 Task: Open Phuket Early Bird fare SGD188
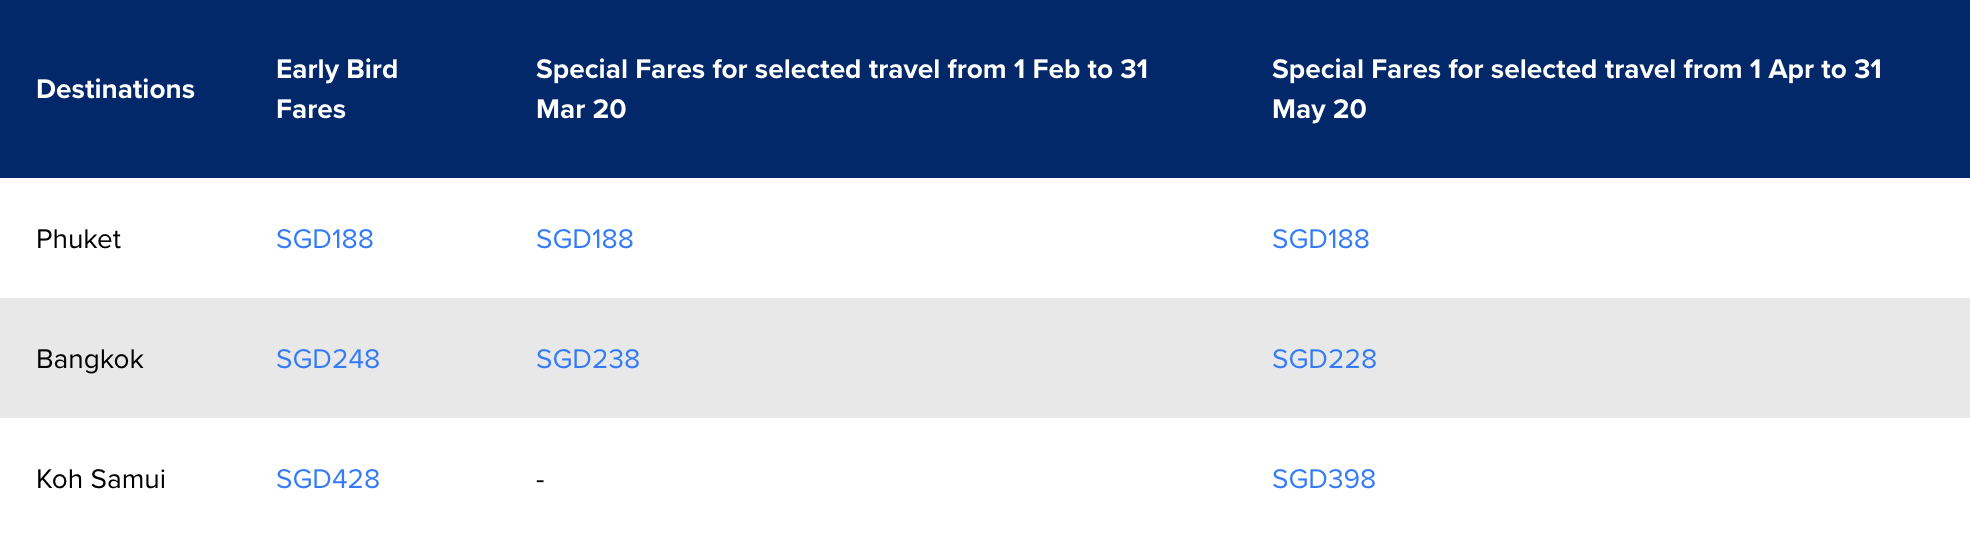coord(324,239)
